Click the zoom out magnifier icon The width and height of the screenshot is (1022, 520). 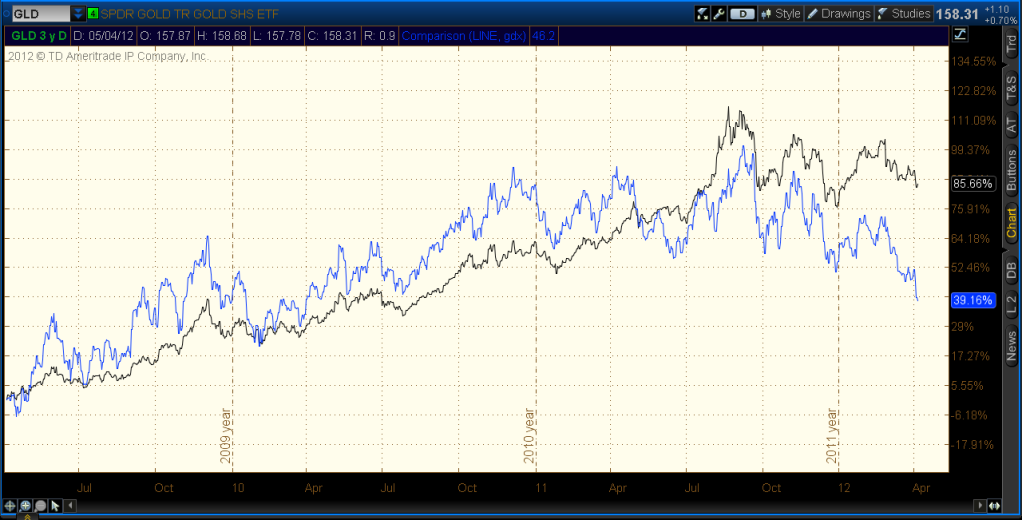coord(40,505)
